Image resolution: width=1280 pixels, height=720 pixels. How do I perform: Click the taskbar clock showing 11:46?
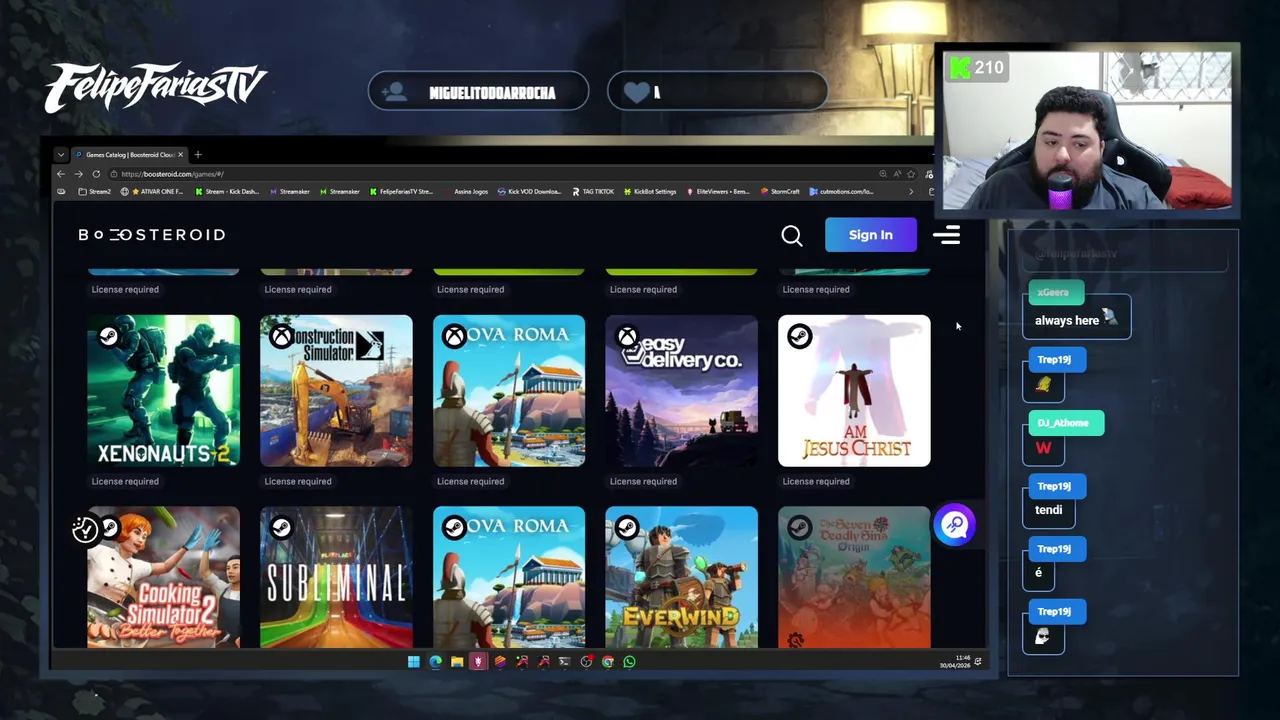(955, 661)
